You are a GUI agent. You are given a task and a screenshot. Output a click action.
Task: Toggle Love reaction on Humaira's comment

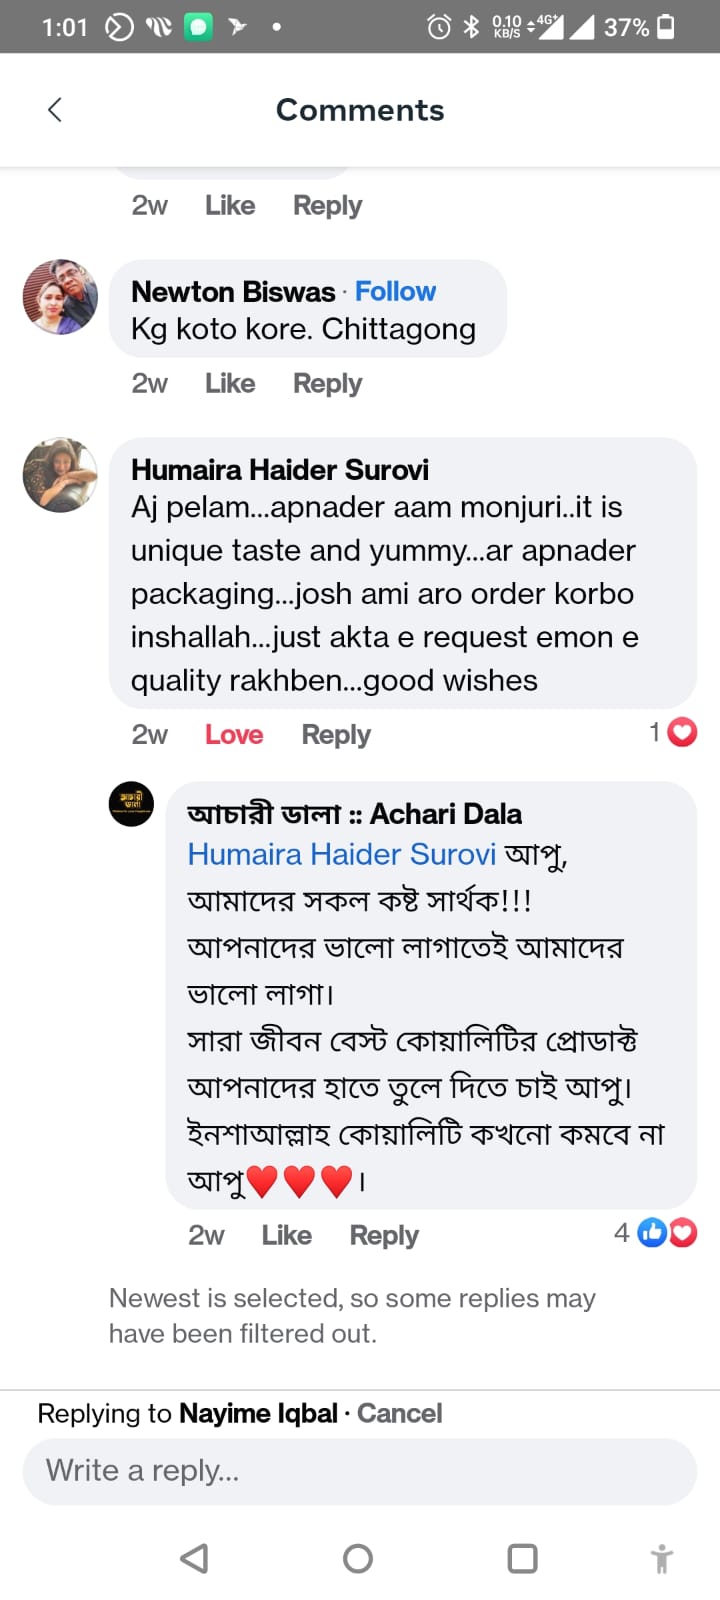click(234, 735)
